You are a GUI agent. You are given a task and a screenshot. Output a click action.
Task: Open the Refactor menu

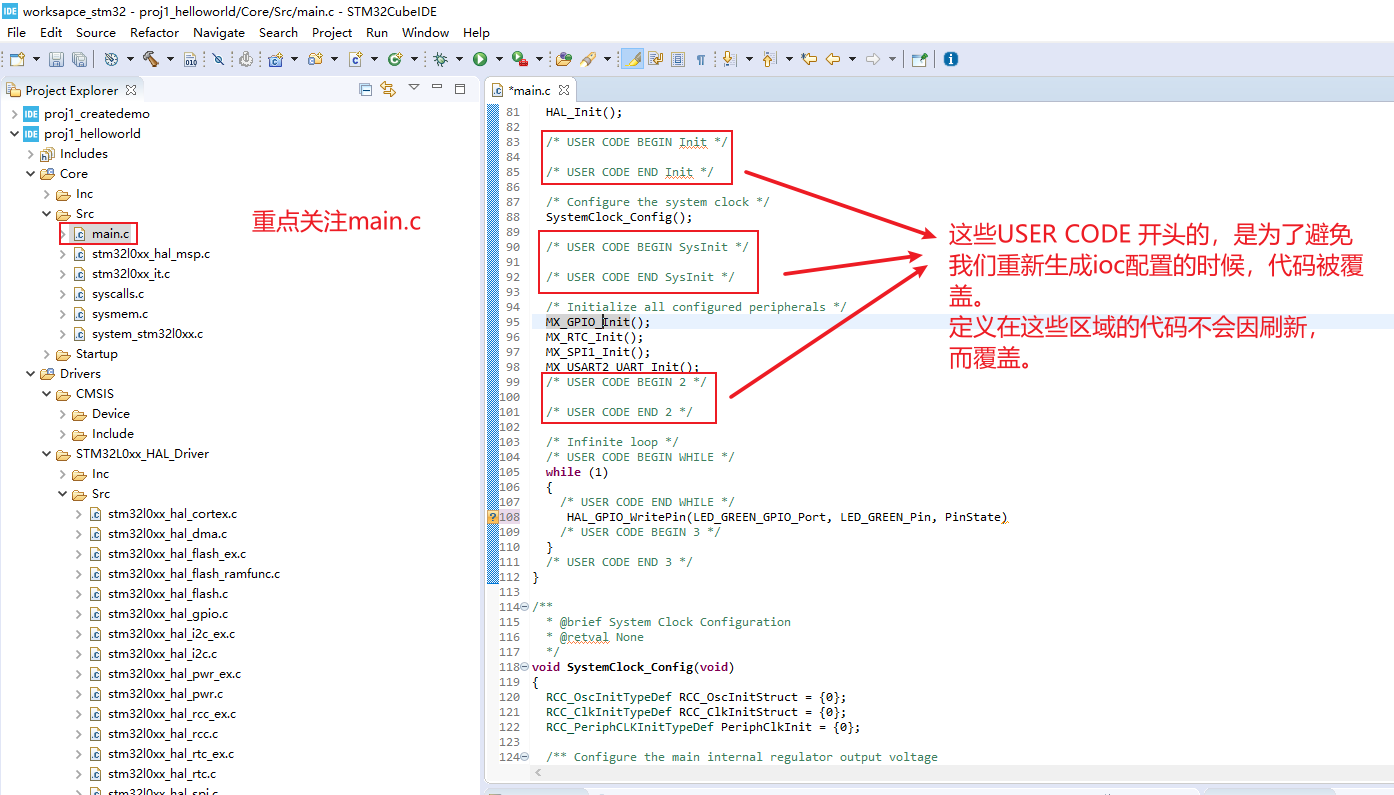155,32
